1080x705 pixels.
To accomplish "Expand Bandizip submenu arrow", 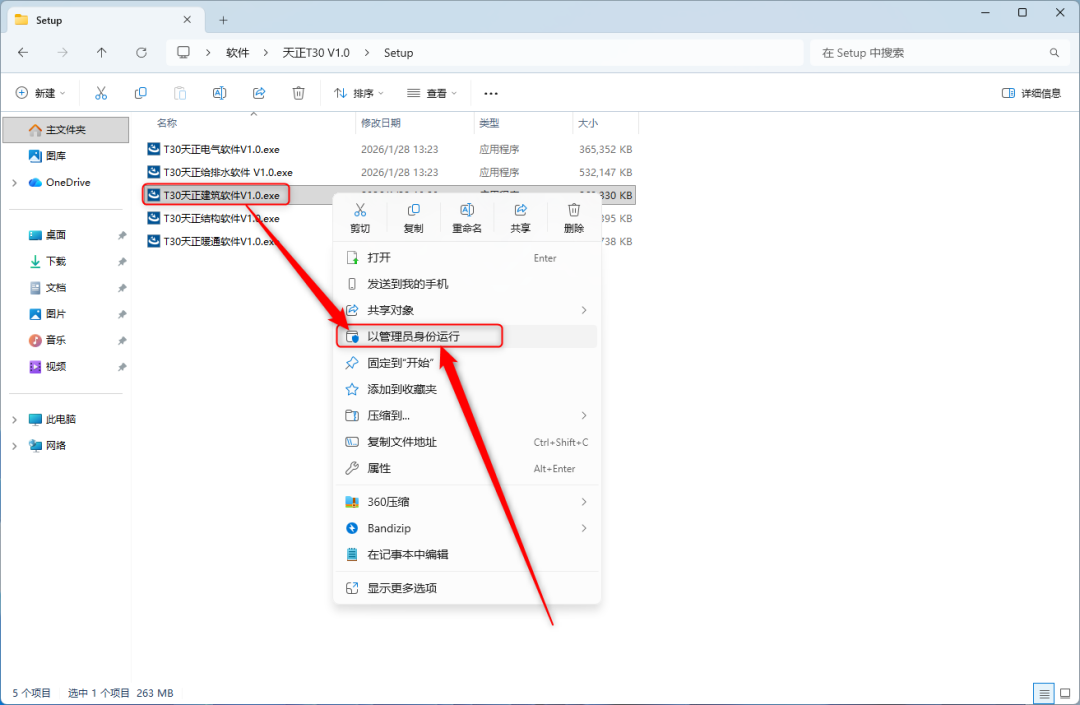I will coord(583,528).
